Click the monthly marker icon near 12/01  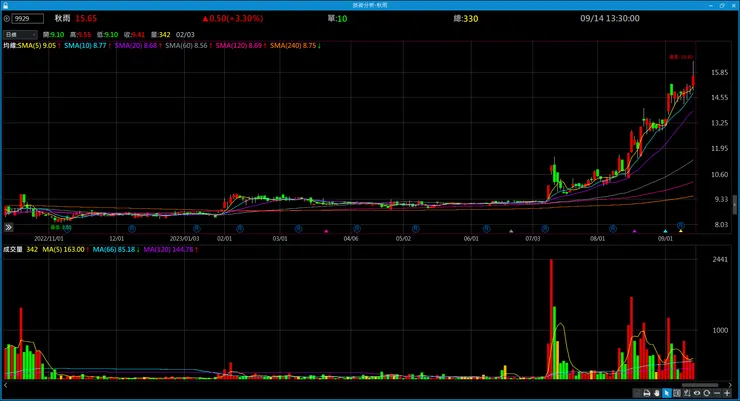coord(132,229)
